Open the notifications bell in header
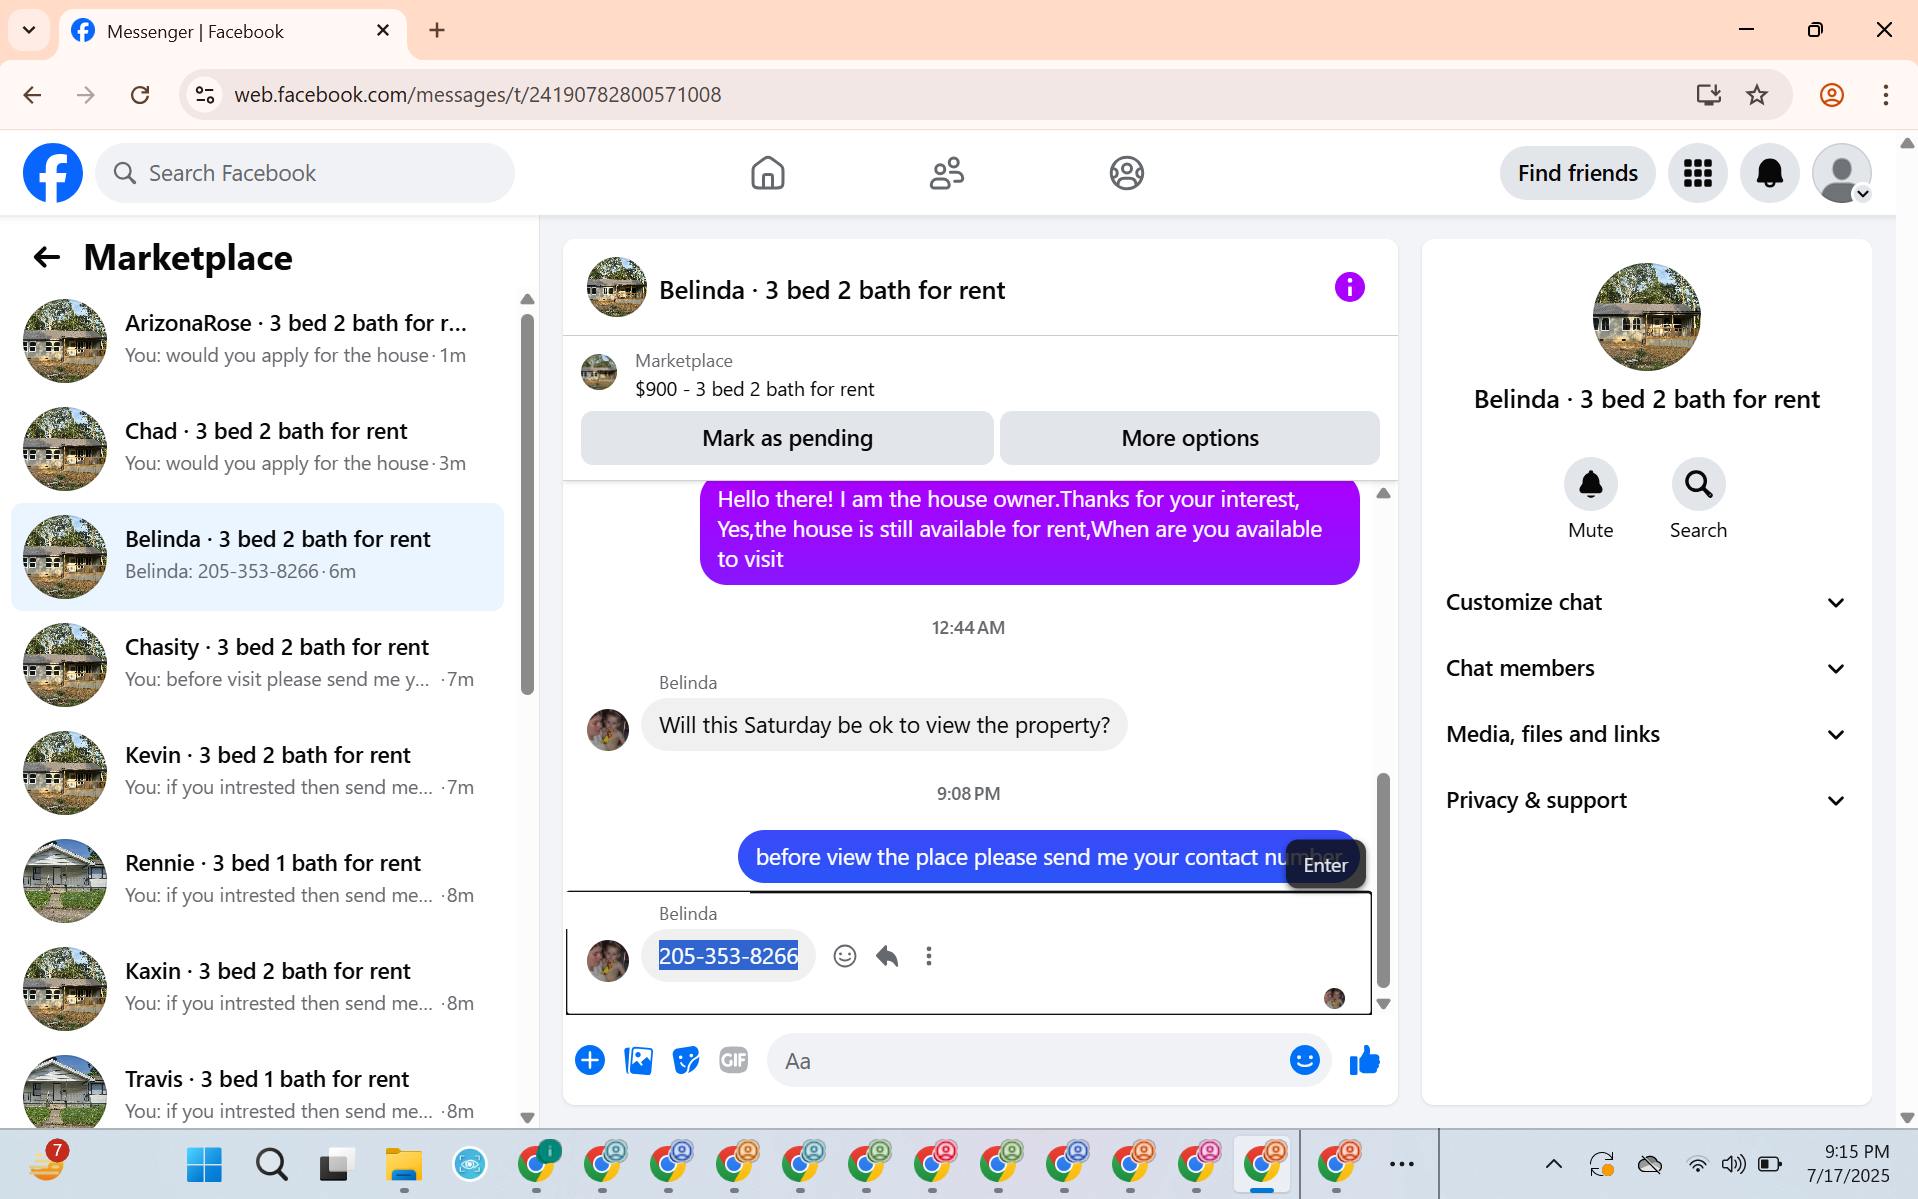 click(1769, 173)
